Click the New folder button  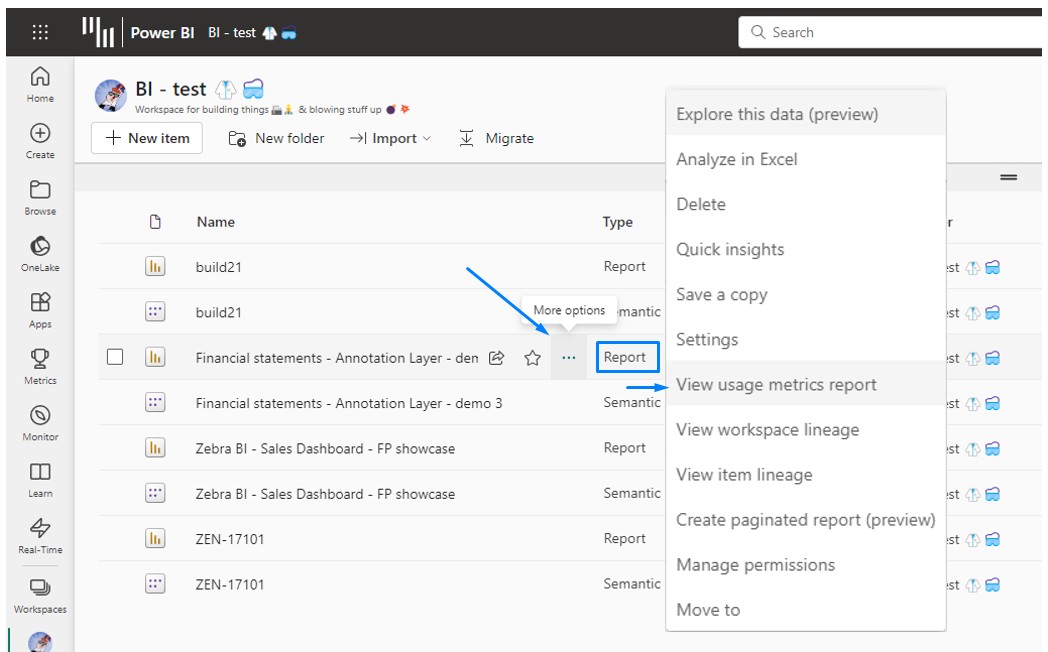click(276, 138)
